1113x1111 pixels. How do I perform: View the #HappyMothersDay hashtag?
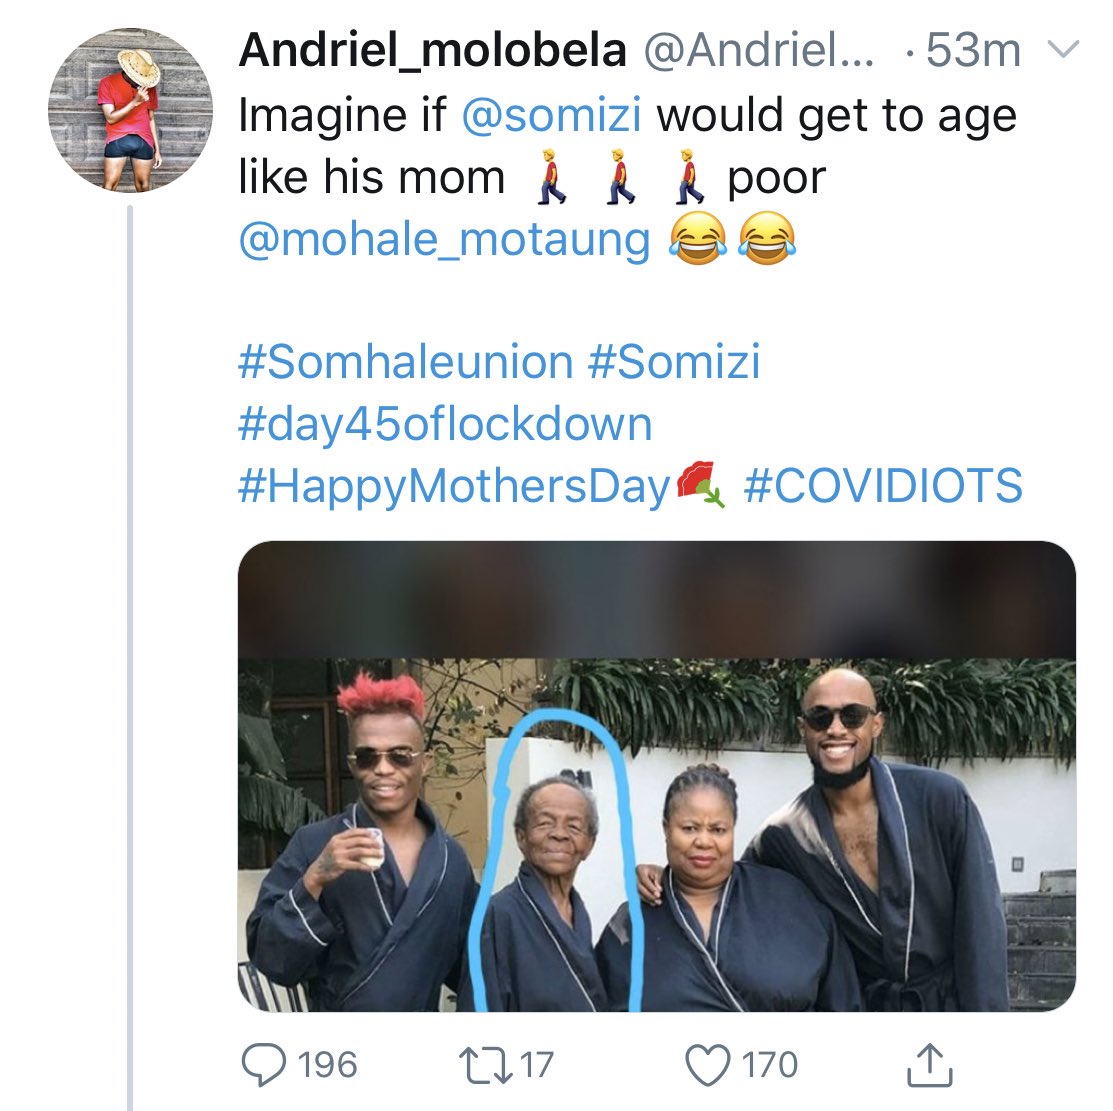pyautogui.click(x=454, y=486)
